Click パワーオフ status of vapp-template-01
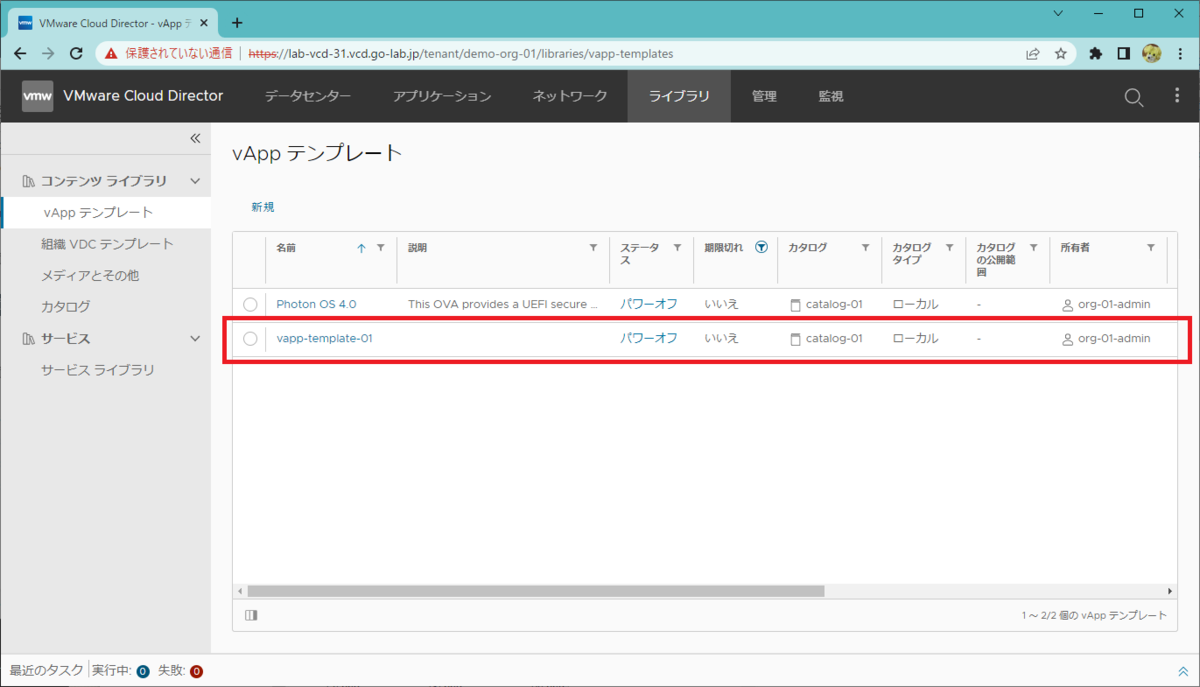The height and width of the screenshot is (687, 1200). tap(648, 338)
